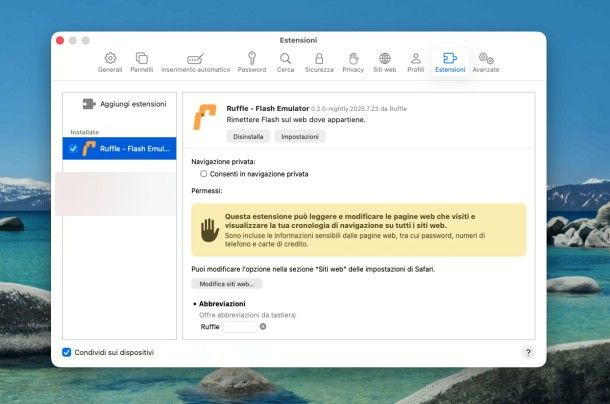Enable Consenti in navigazione privata

[x=203, y=174]
